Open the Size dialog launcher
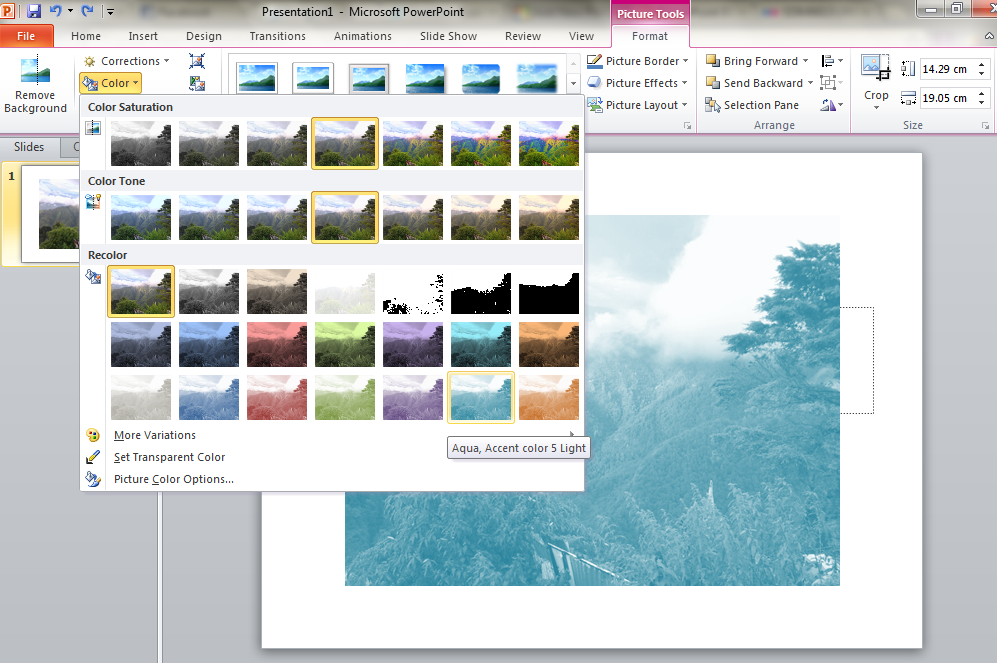The image size is (997, 663). [x=985, y=126]
